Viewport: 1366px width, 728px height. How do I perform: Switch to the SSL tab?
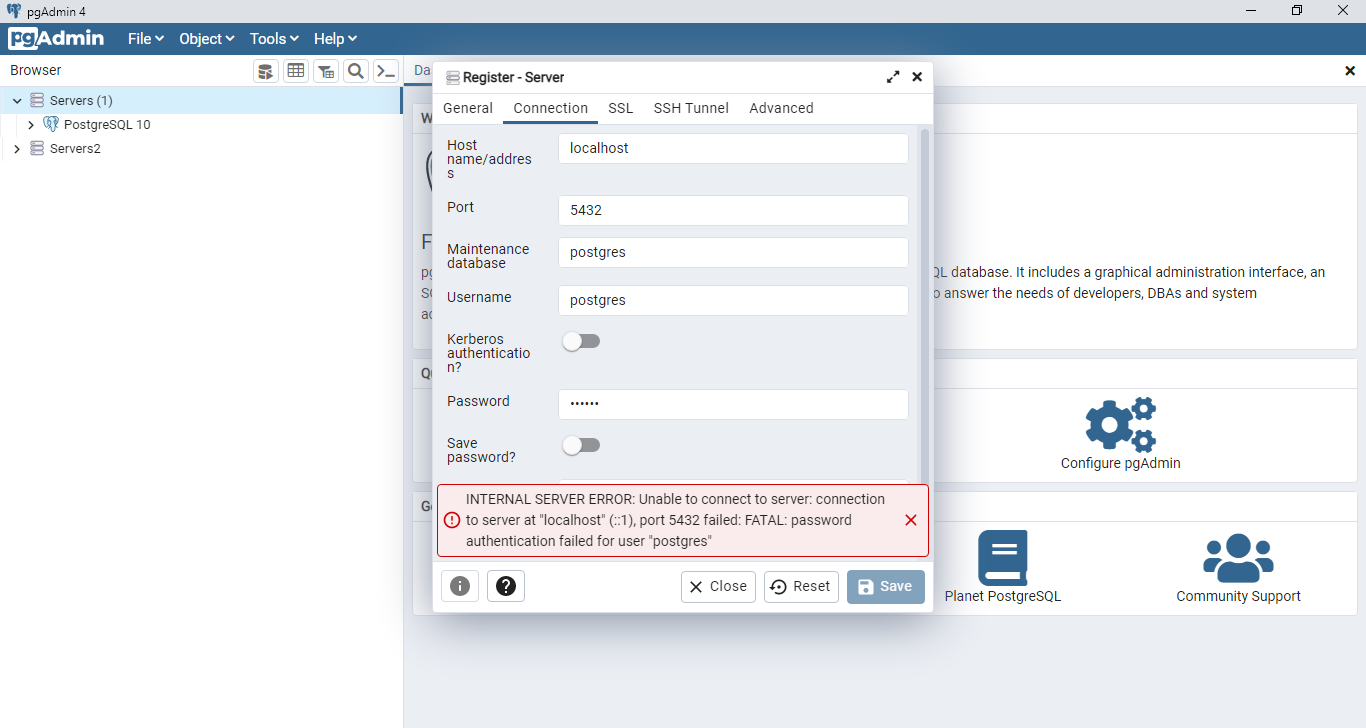coord(620,108)
